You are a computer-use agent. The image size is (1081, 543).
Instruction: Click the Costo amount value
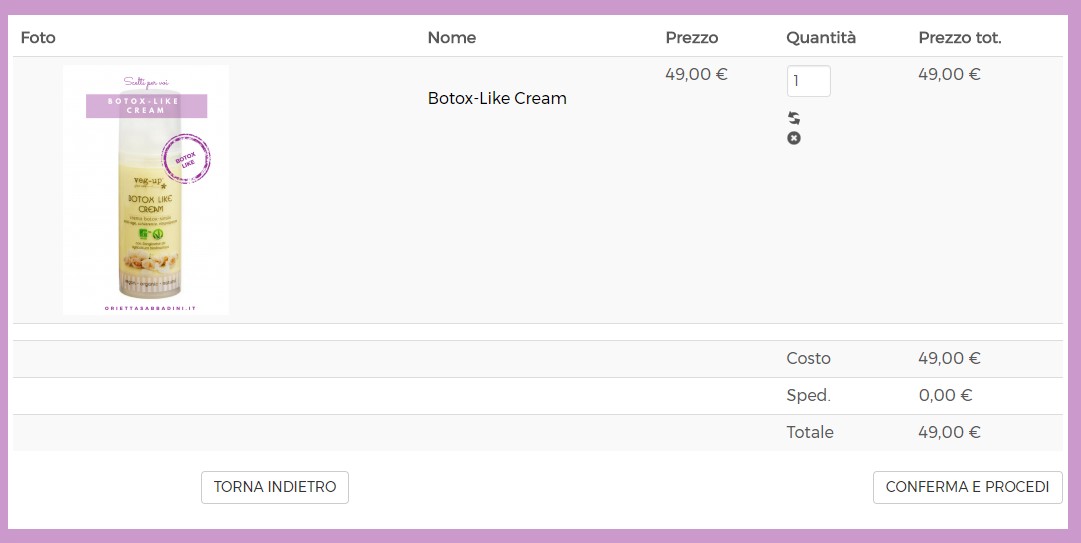point(949,358)
